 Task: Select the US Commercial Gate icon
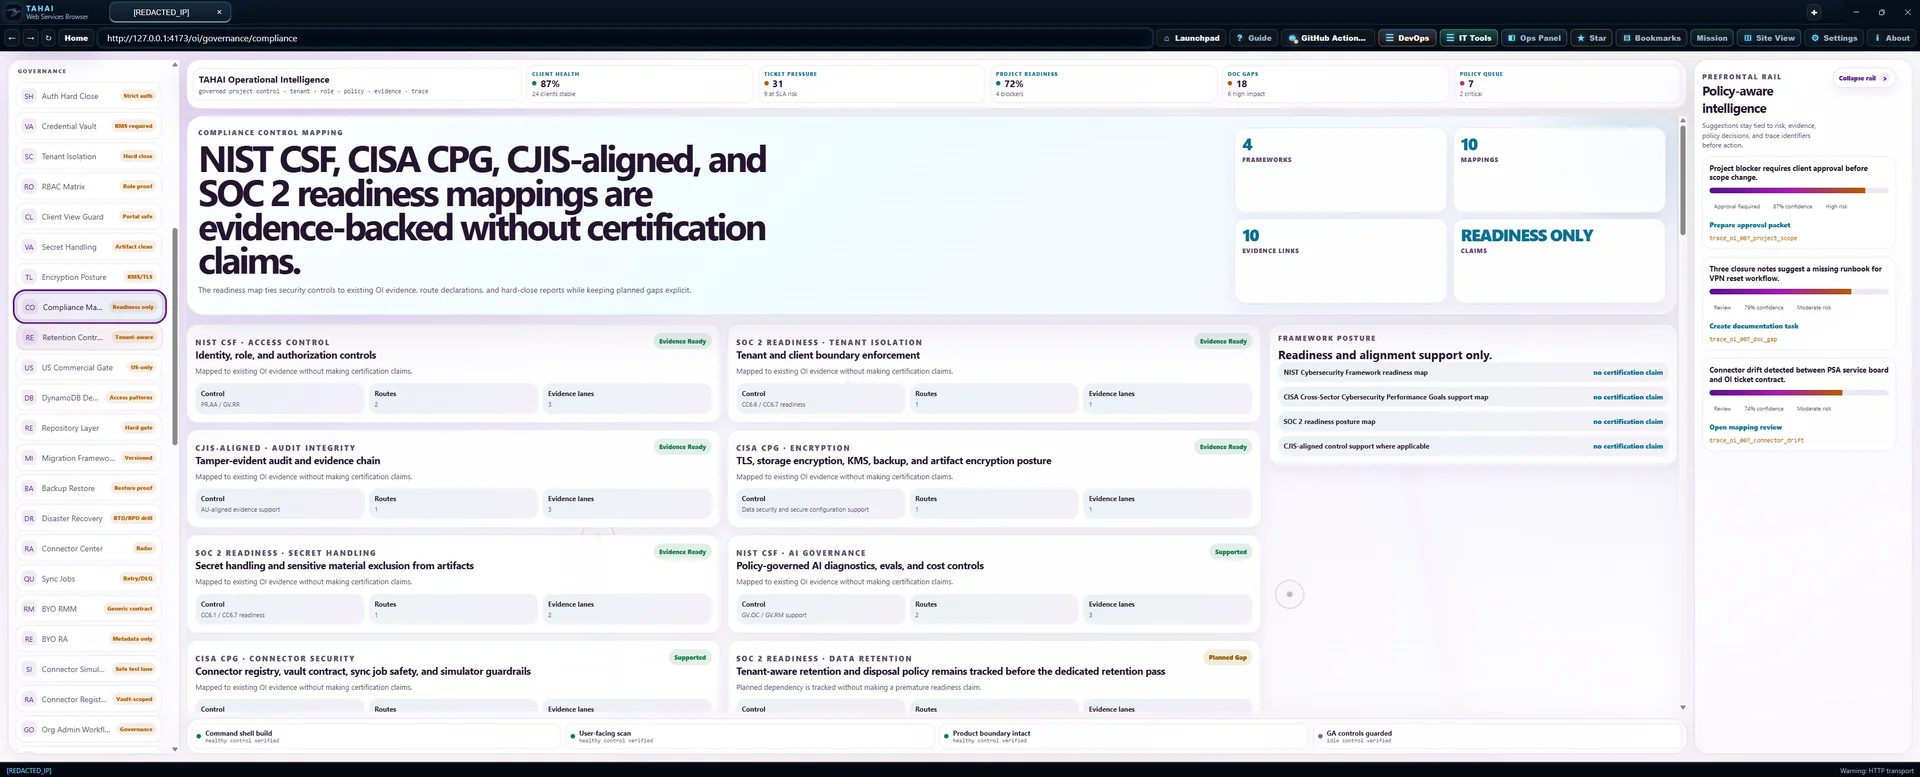29,367
